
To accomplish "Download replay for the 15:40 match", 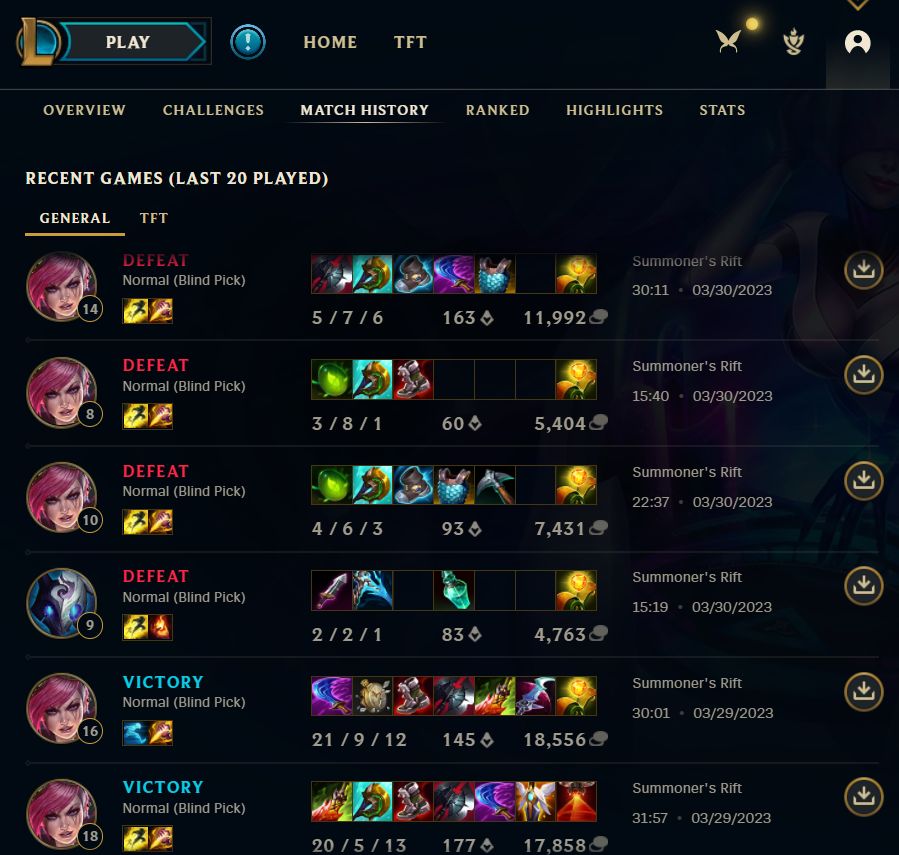I will (x=863, y=374).
